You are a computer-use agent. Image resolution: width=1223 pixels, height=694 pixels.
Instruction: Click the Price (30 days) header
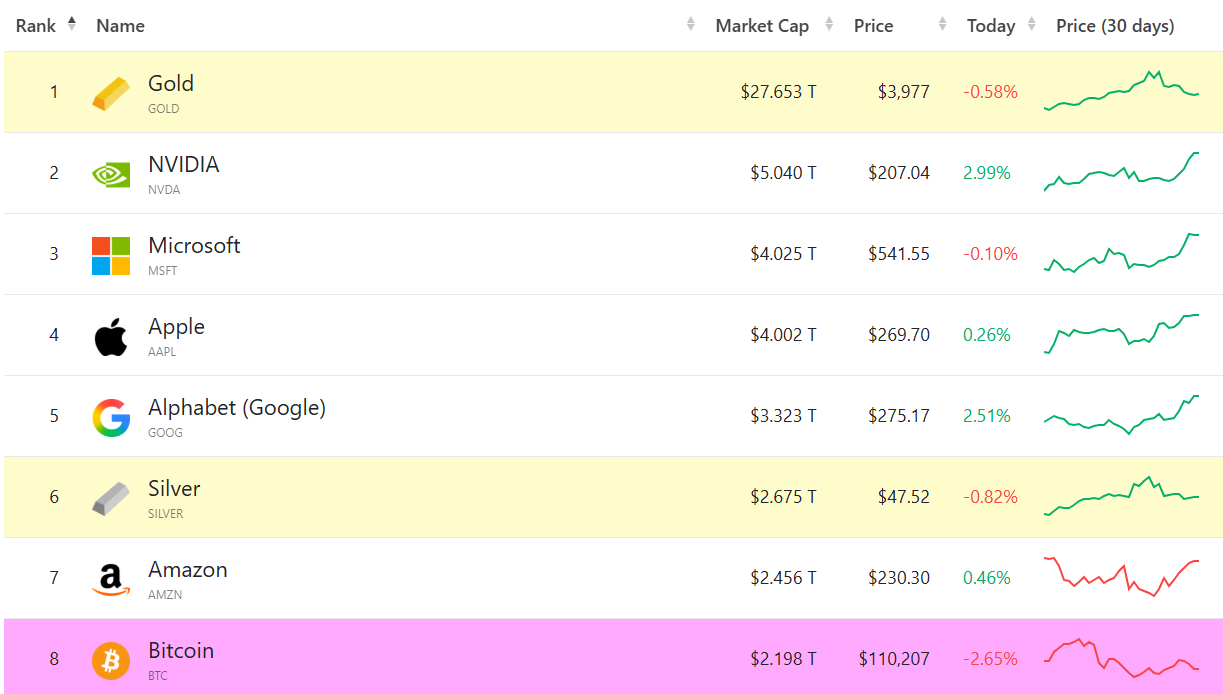(x=1115, y=26)
